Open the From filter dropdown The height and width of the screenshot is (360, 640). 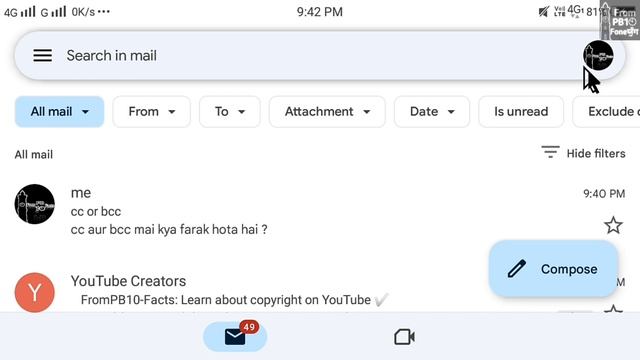tap(151, 111)
